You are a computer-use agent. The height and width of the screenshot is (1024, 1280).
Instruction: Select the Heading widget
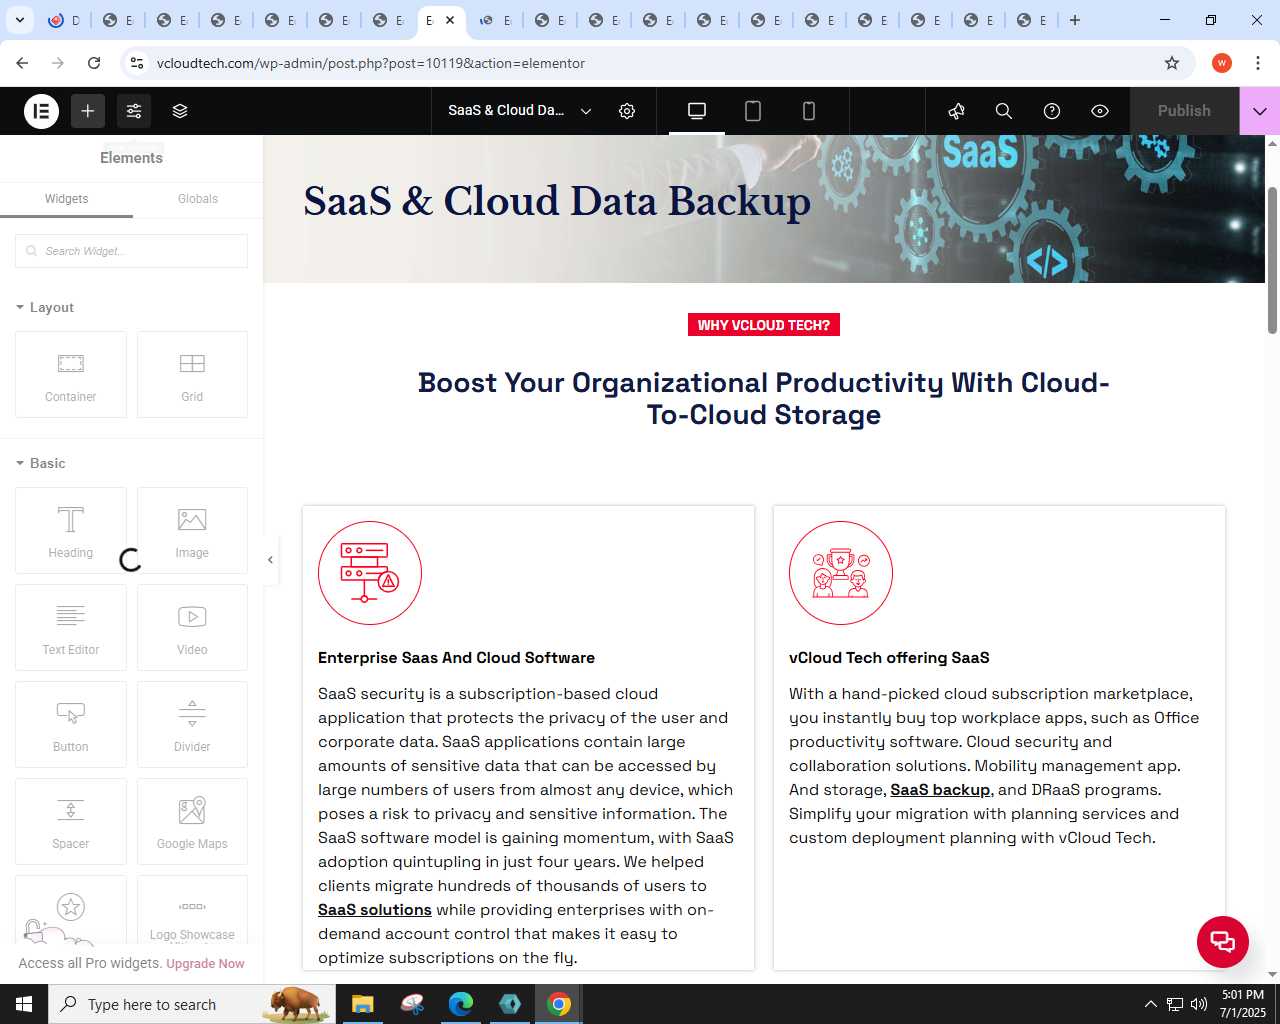click(x=71, y=530)
